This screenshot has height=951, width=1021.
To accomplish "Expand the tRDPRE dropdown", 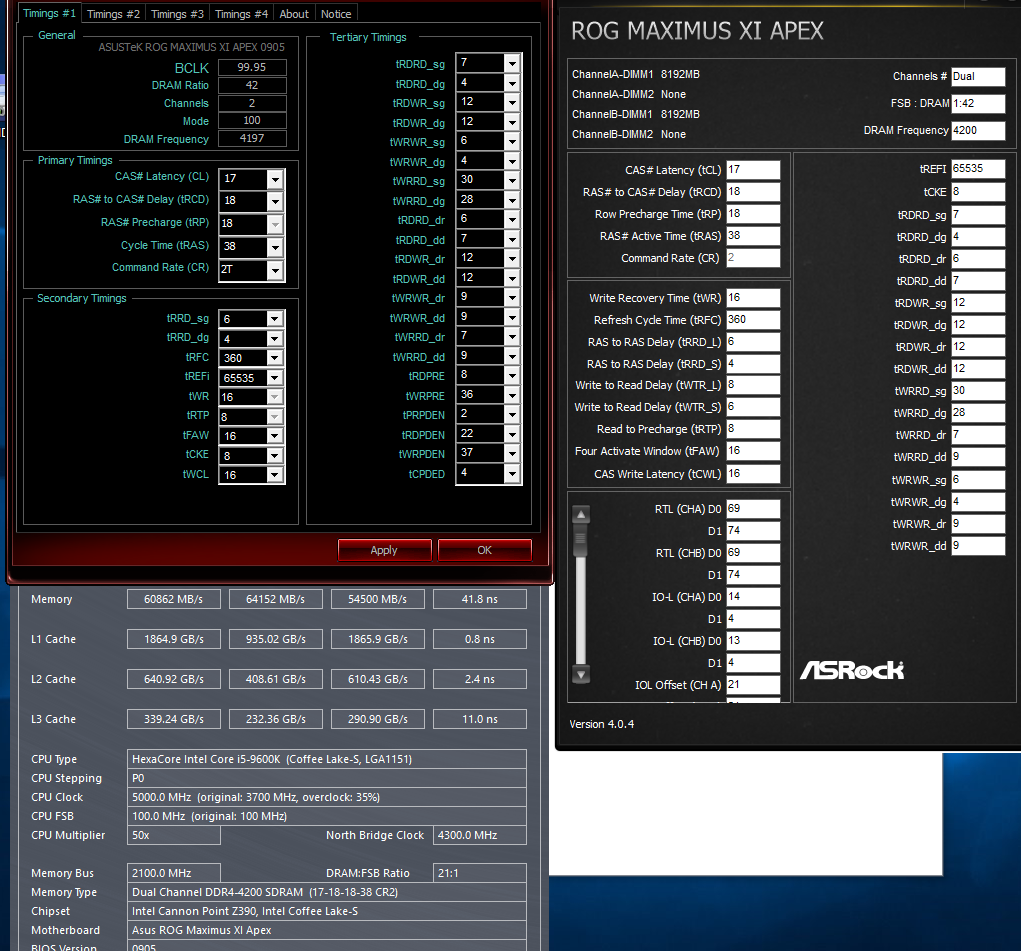I will [x=512, y=376].
